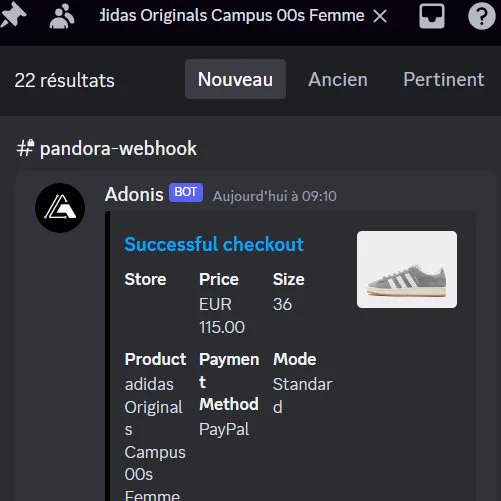Open the inbox icon
Viewport: 501px width, 501px height.
[x=432, y=16]
